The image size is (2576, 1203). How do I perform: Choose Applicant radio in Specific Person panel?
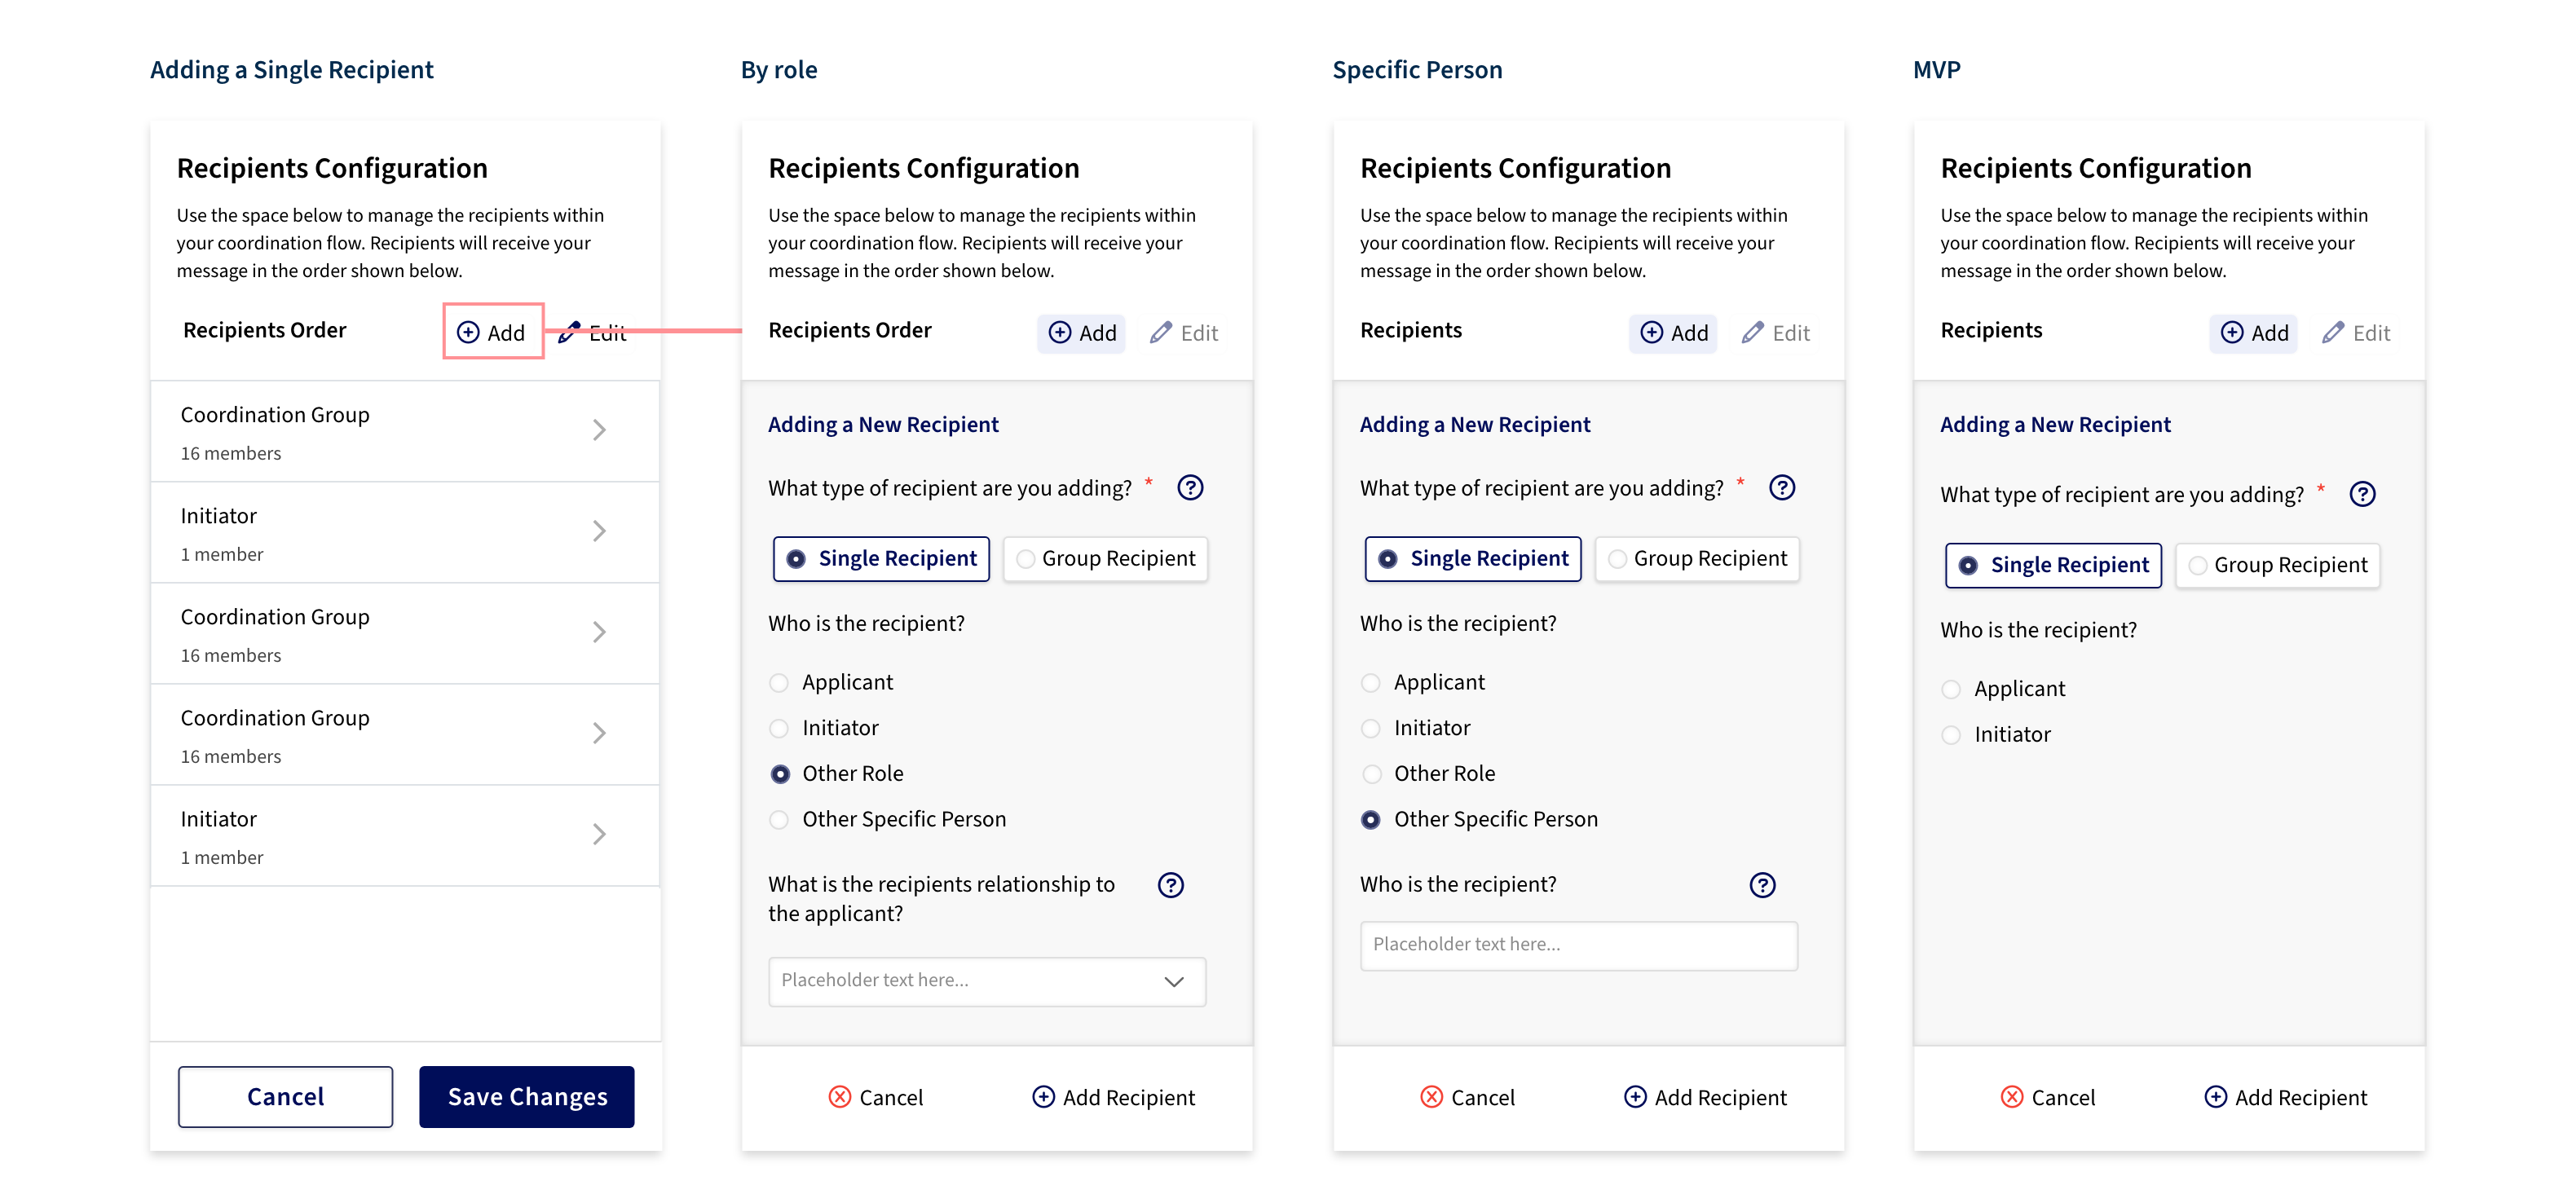point(1371,682)
